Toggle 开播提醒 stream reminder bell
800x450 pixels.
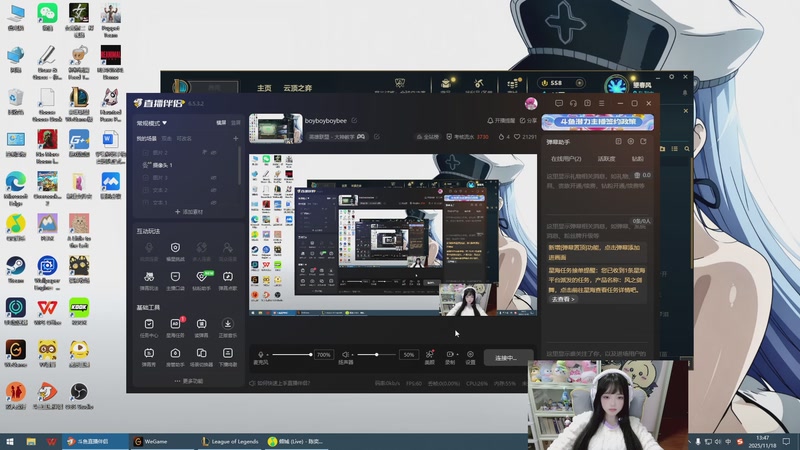point(501,121)
